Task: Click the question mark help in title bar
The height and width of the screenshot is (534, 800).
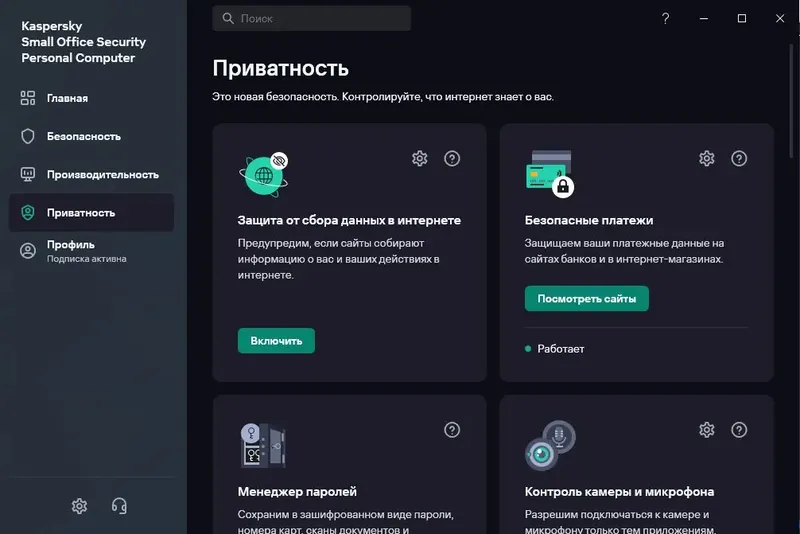Action: tap(665, 19)
